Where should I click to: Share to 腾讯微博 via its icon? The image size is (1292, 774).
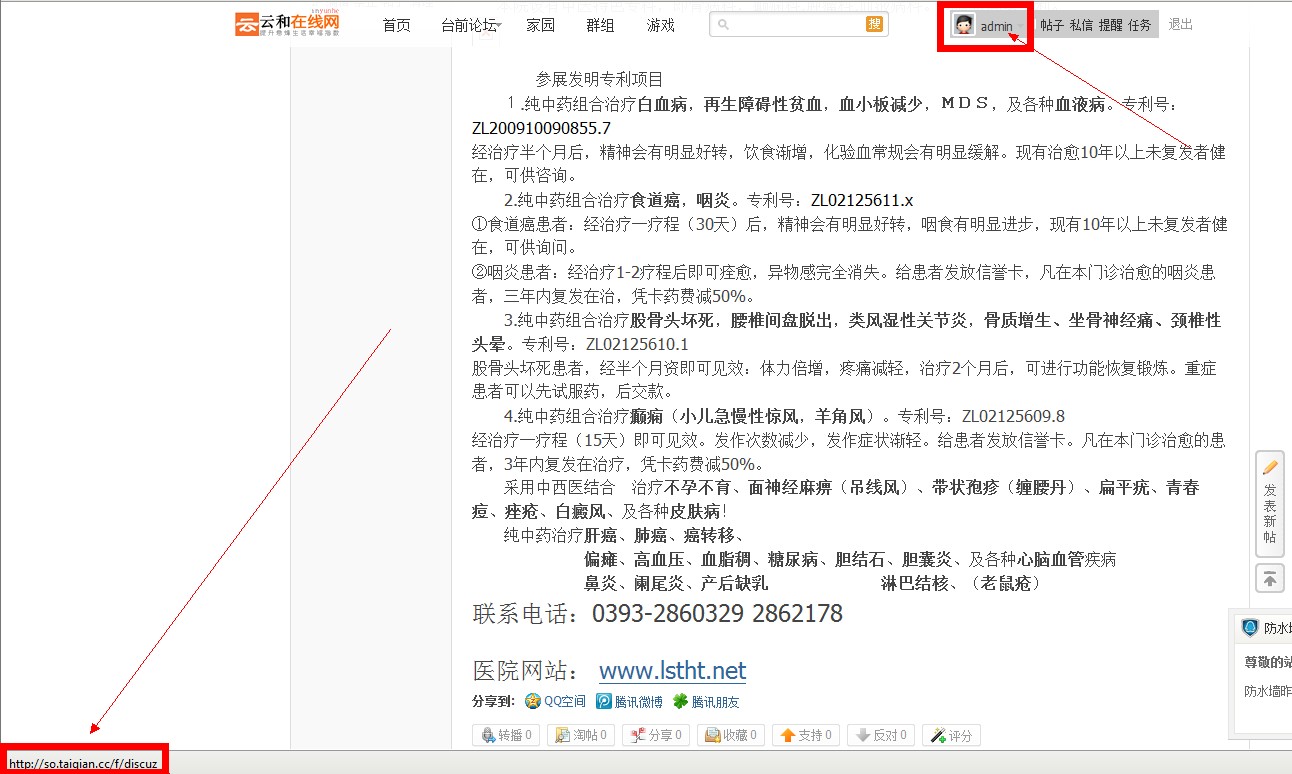pos(604,701)
